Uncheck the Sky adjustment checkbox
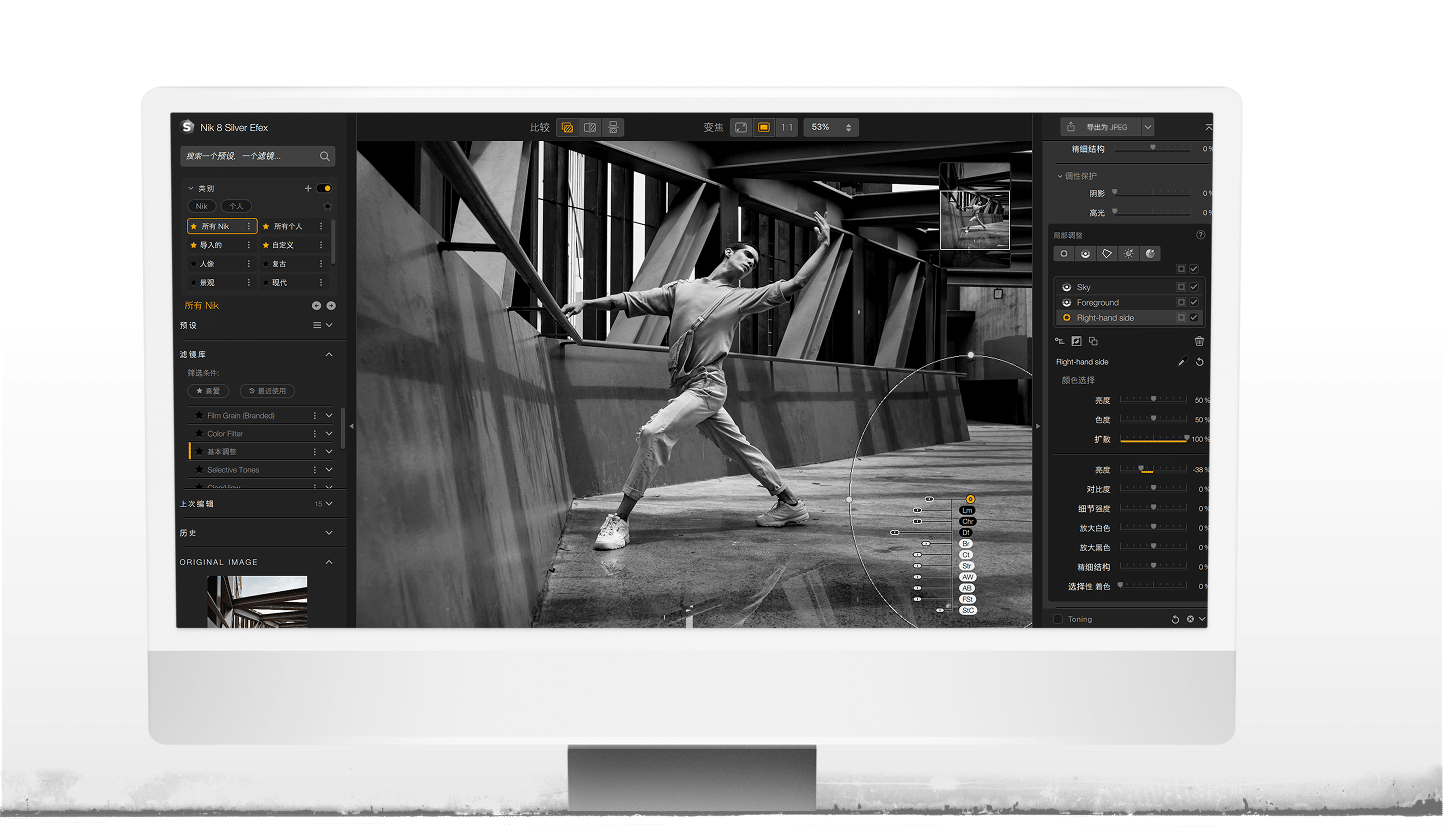Screen dimensions: 1443x828 point(1194,287)
